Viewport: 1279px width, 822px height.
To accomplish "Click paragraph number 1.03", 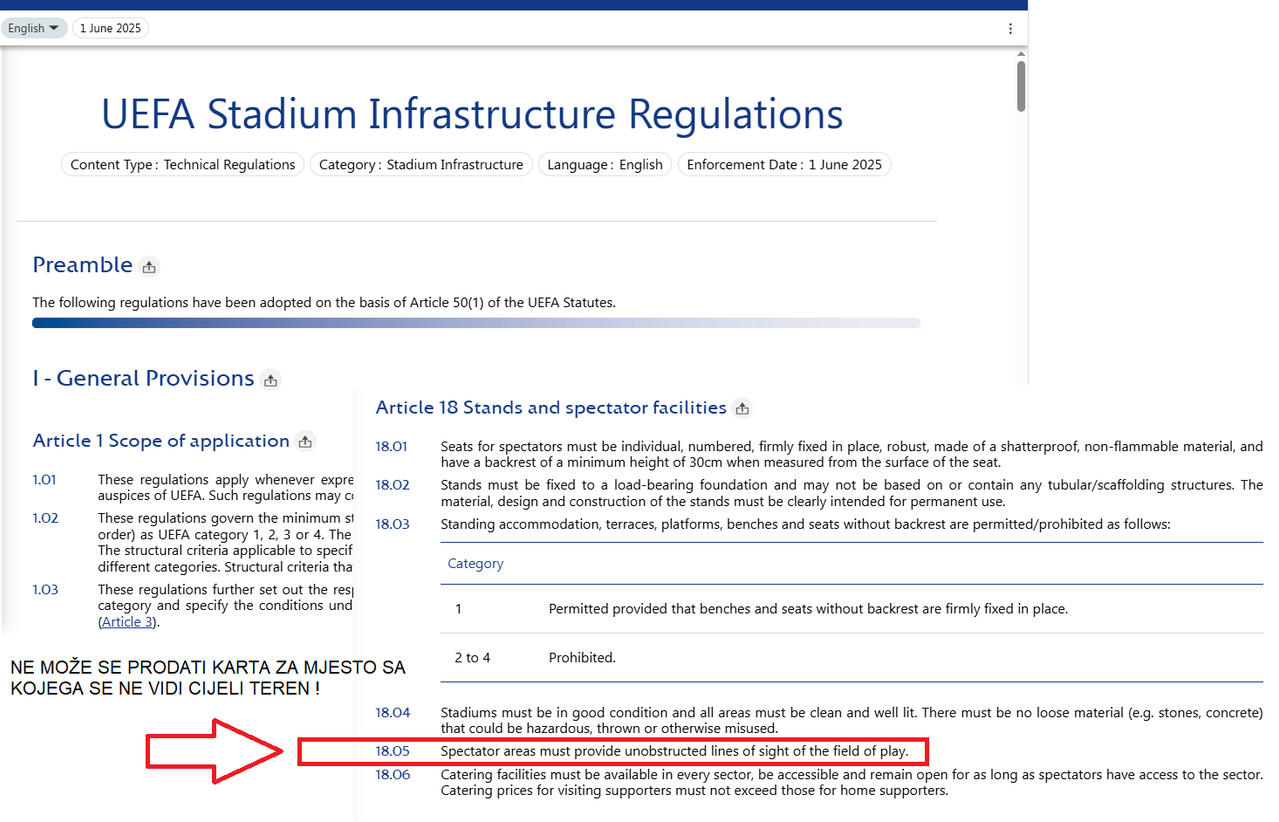I will [x=45, y=590].
